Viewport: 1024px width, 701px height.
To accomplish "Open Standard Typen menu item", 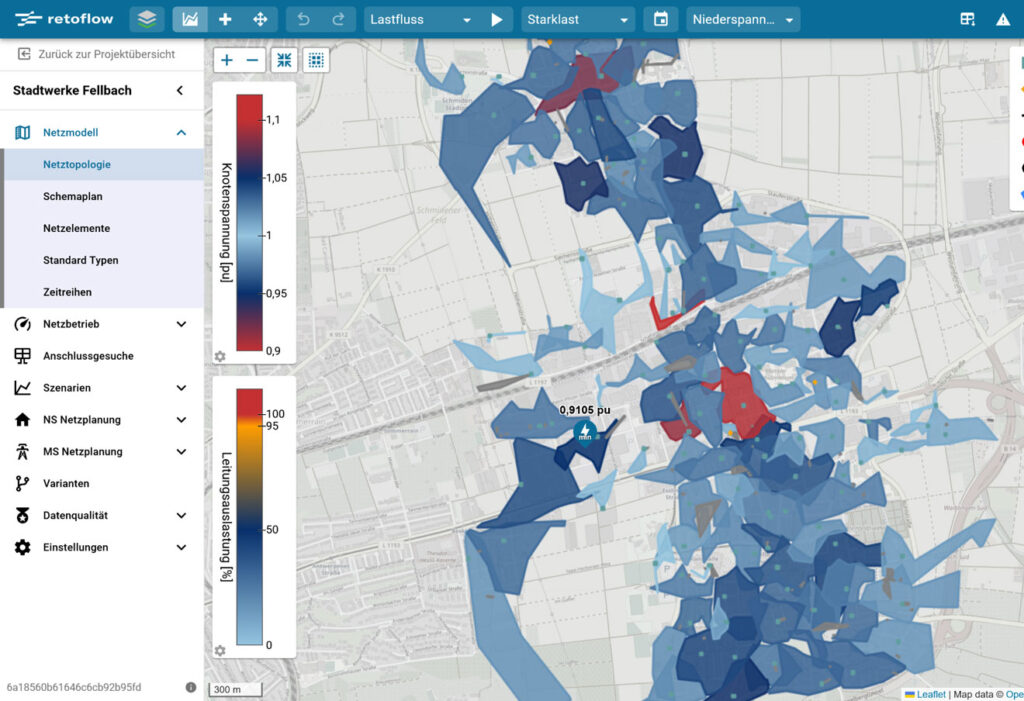I will [x=104, y=260].
